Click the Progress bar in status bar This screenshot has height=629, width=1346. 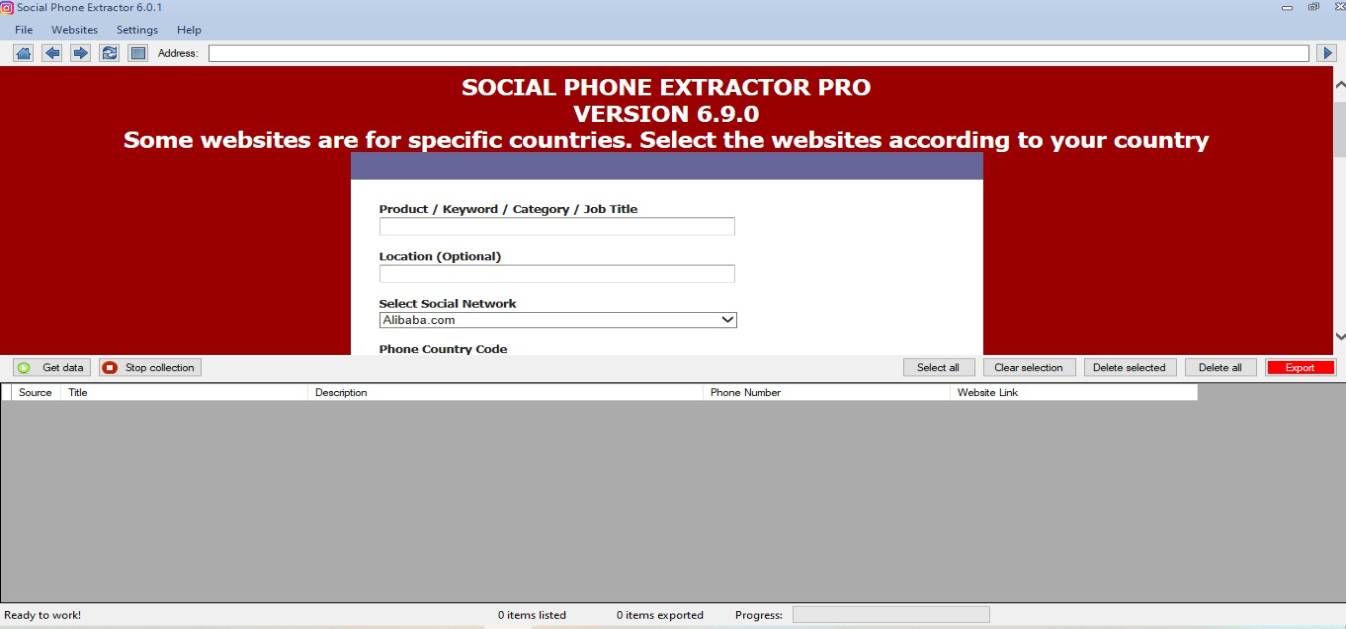pos(891,614)
